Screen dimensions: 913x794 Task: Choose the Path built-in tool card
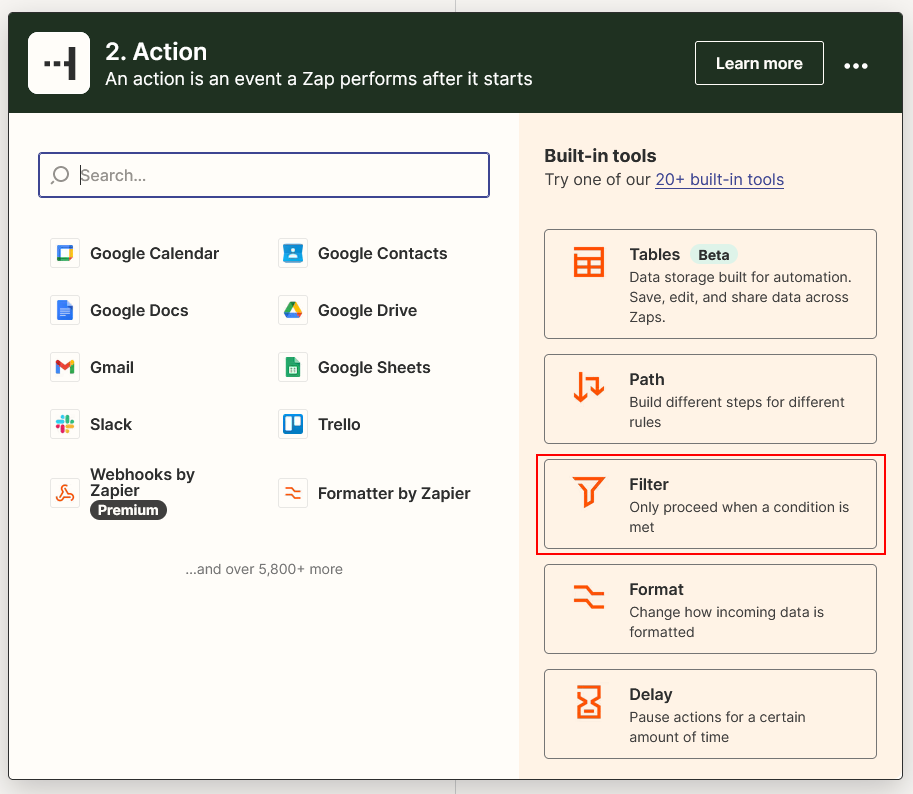click(x=710, y=399)
